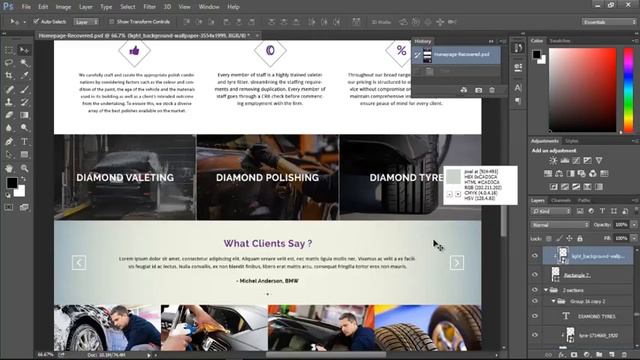
Task: Open the Essentials workspace dropdown
Action: pyautogui.click(x=609, y=22)
